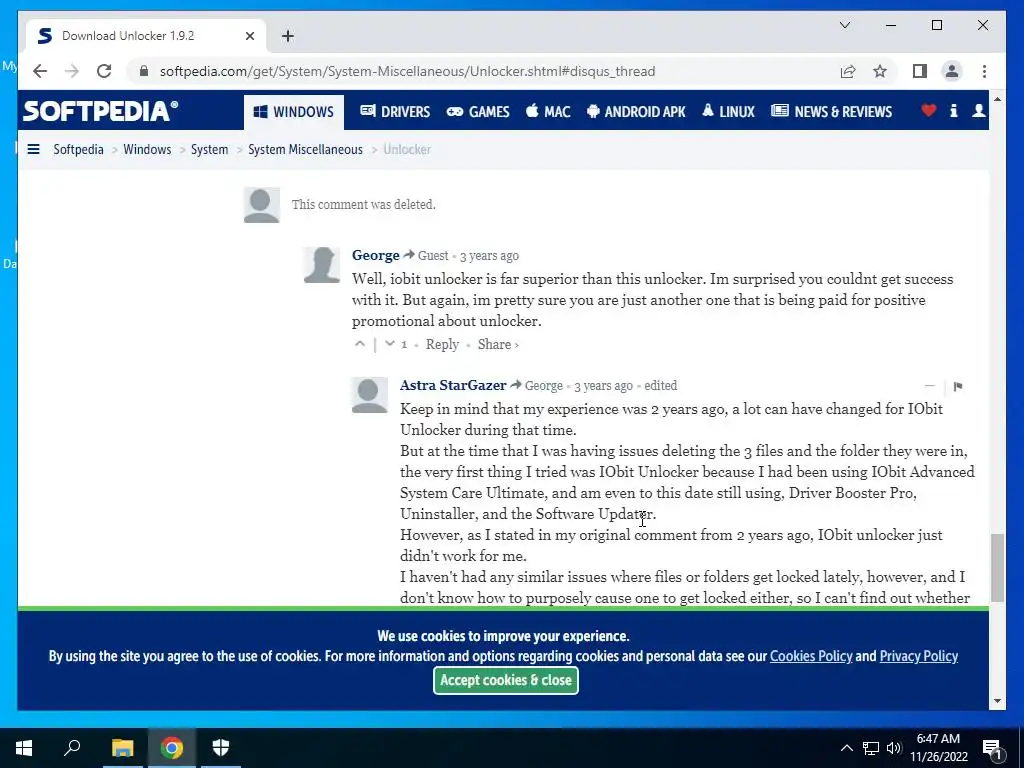Open the Mac section
The width and height of the screenshot is (1024, 768).
(548, 112)
